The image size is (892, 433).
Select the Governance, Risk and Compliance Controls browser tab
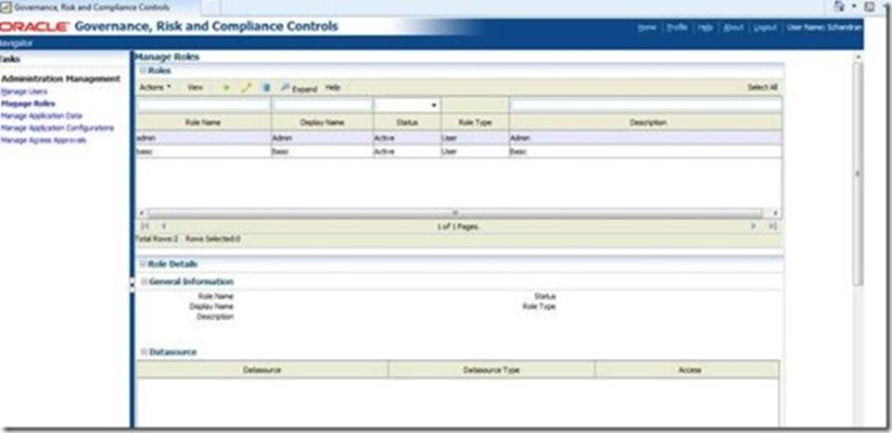pos(91,7)
